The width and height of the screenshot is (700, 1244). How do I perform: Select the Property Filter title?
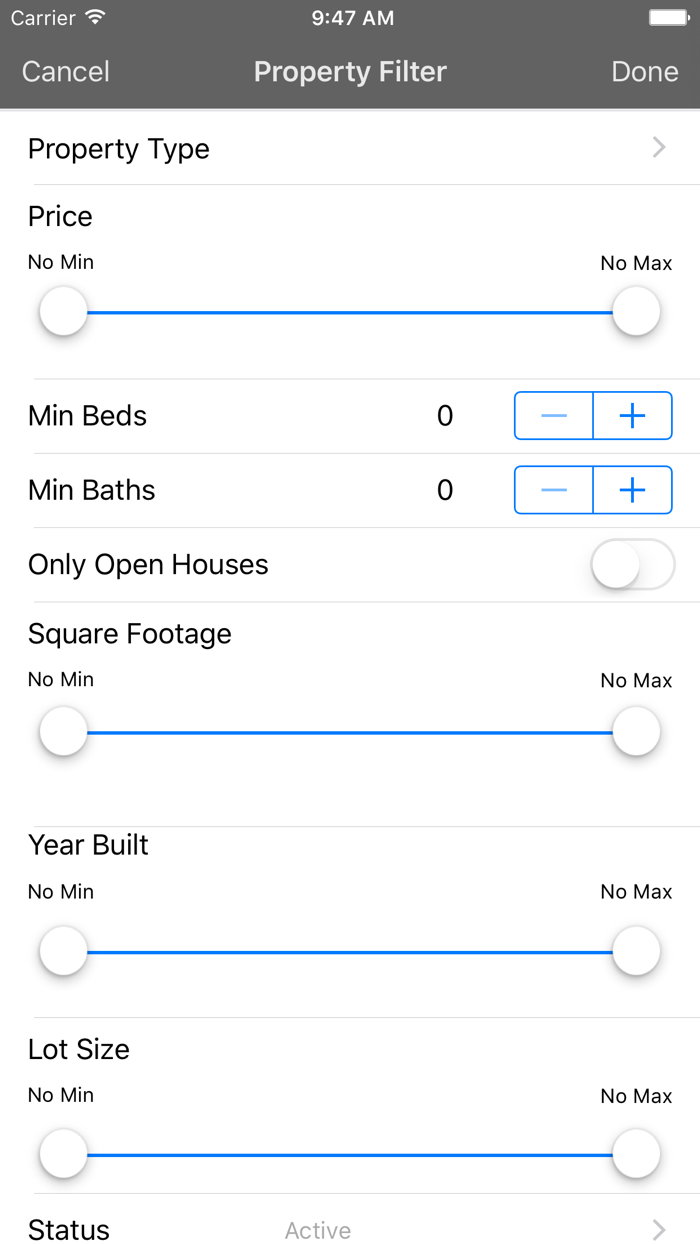350,71
